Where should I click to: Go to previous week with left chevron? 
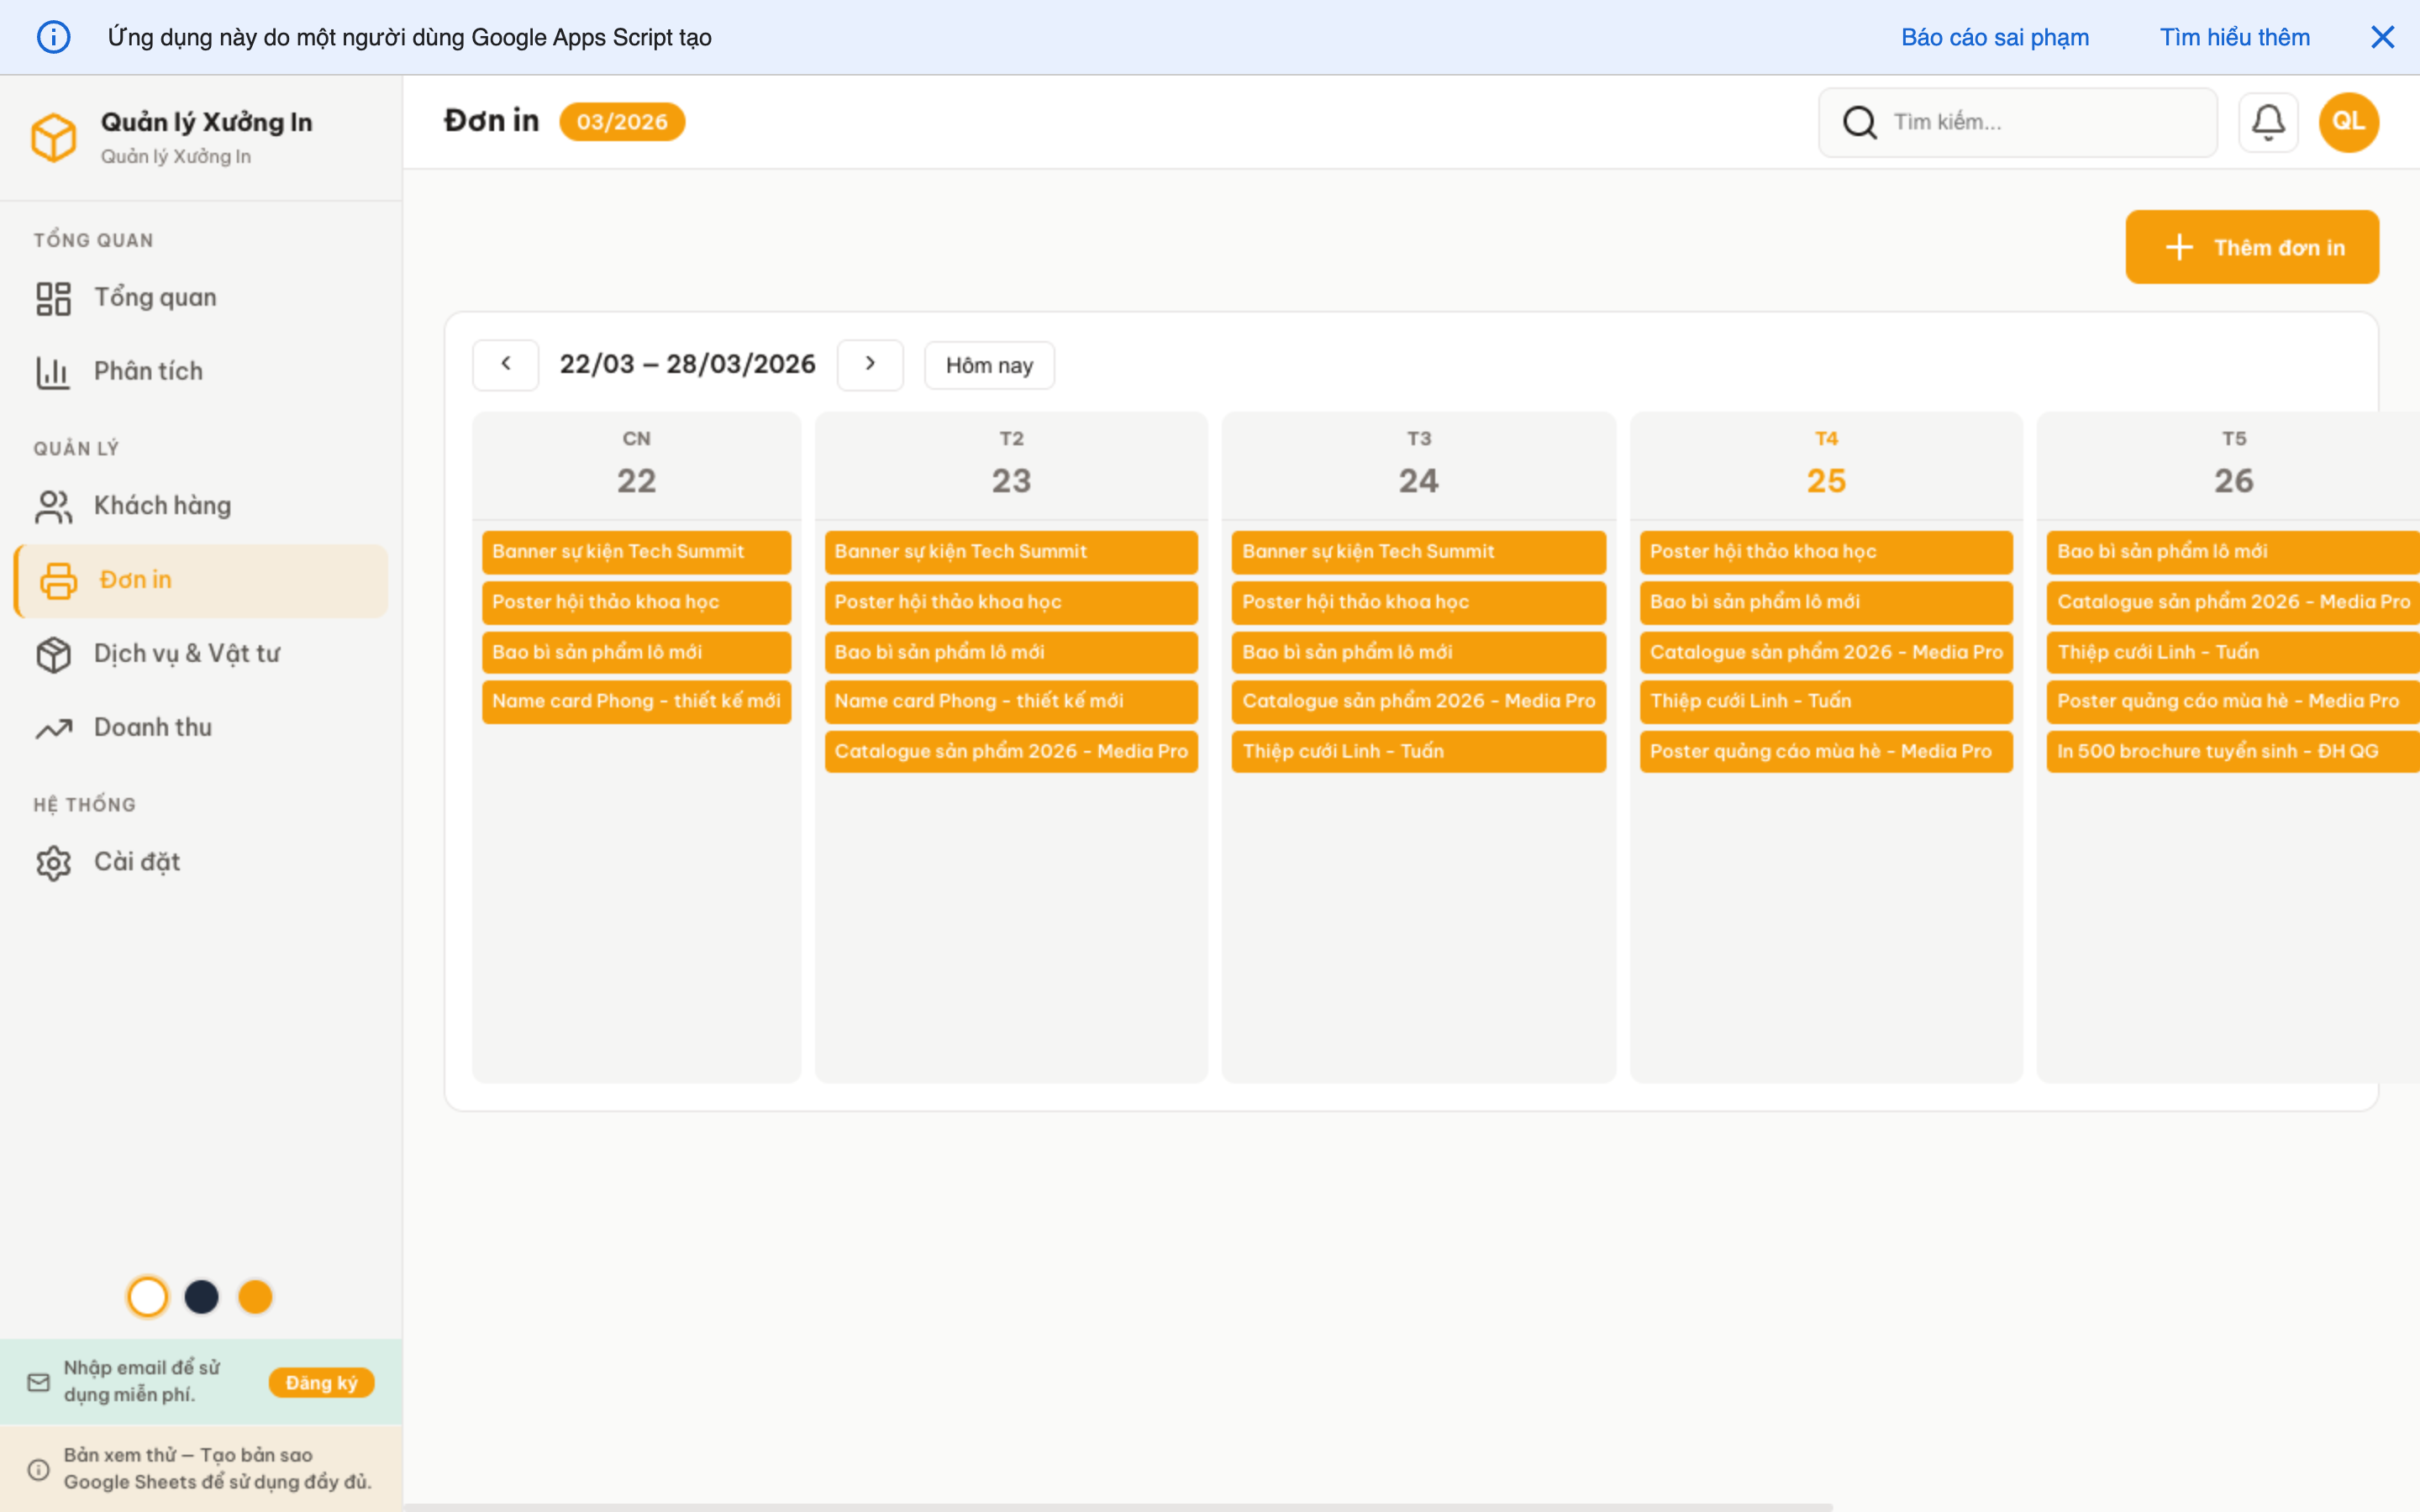(x=505, y=364)
